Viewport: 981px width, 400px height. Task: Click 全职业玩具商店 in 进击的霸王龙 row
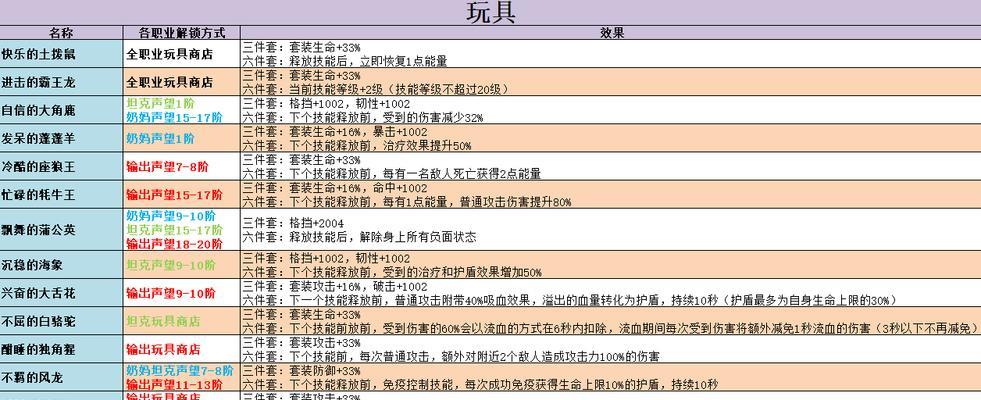point(170,82)
